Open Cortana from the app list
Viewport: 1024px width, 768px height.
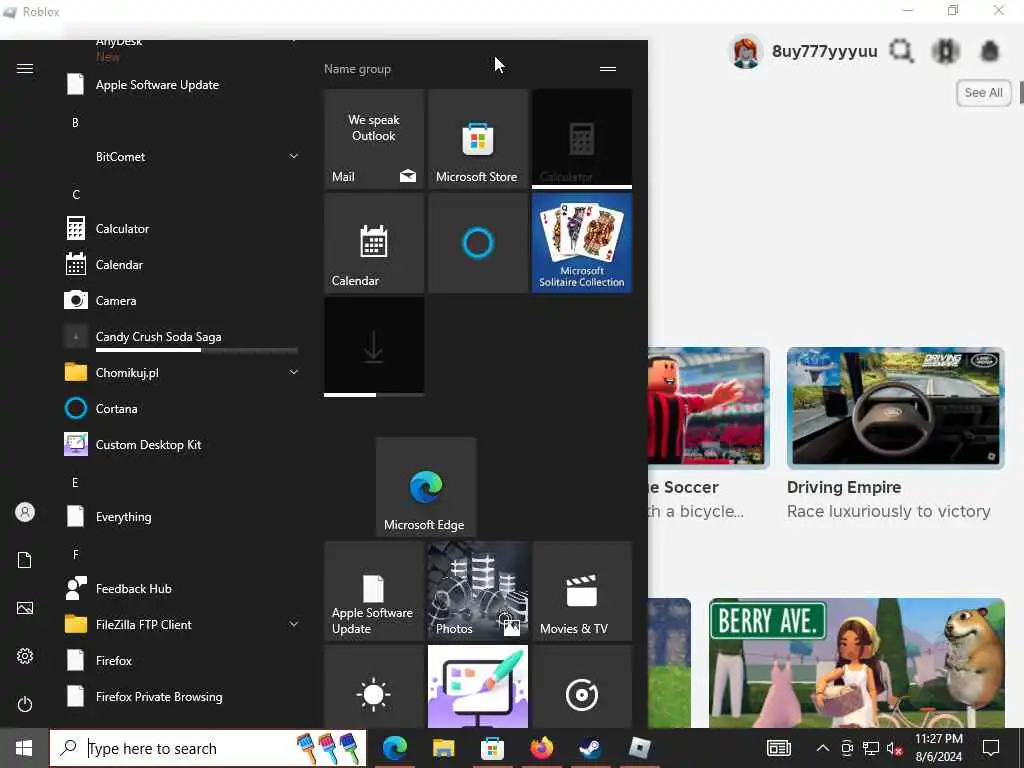183,409
